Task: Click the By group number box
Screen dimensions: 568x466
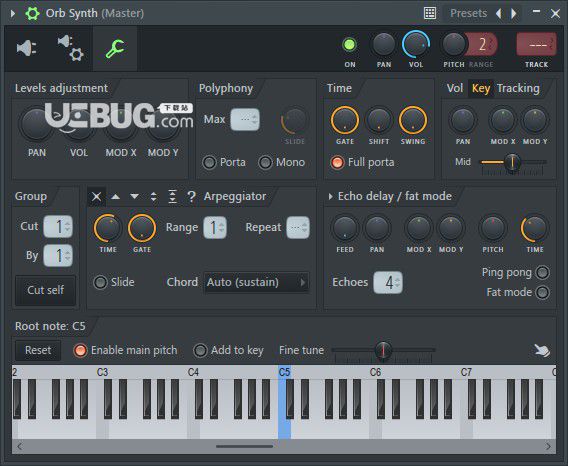Action: point(58,255)
